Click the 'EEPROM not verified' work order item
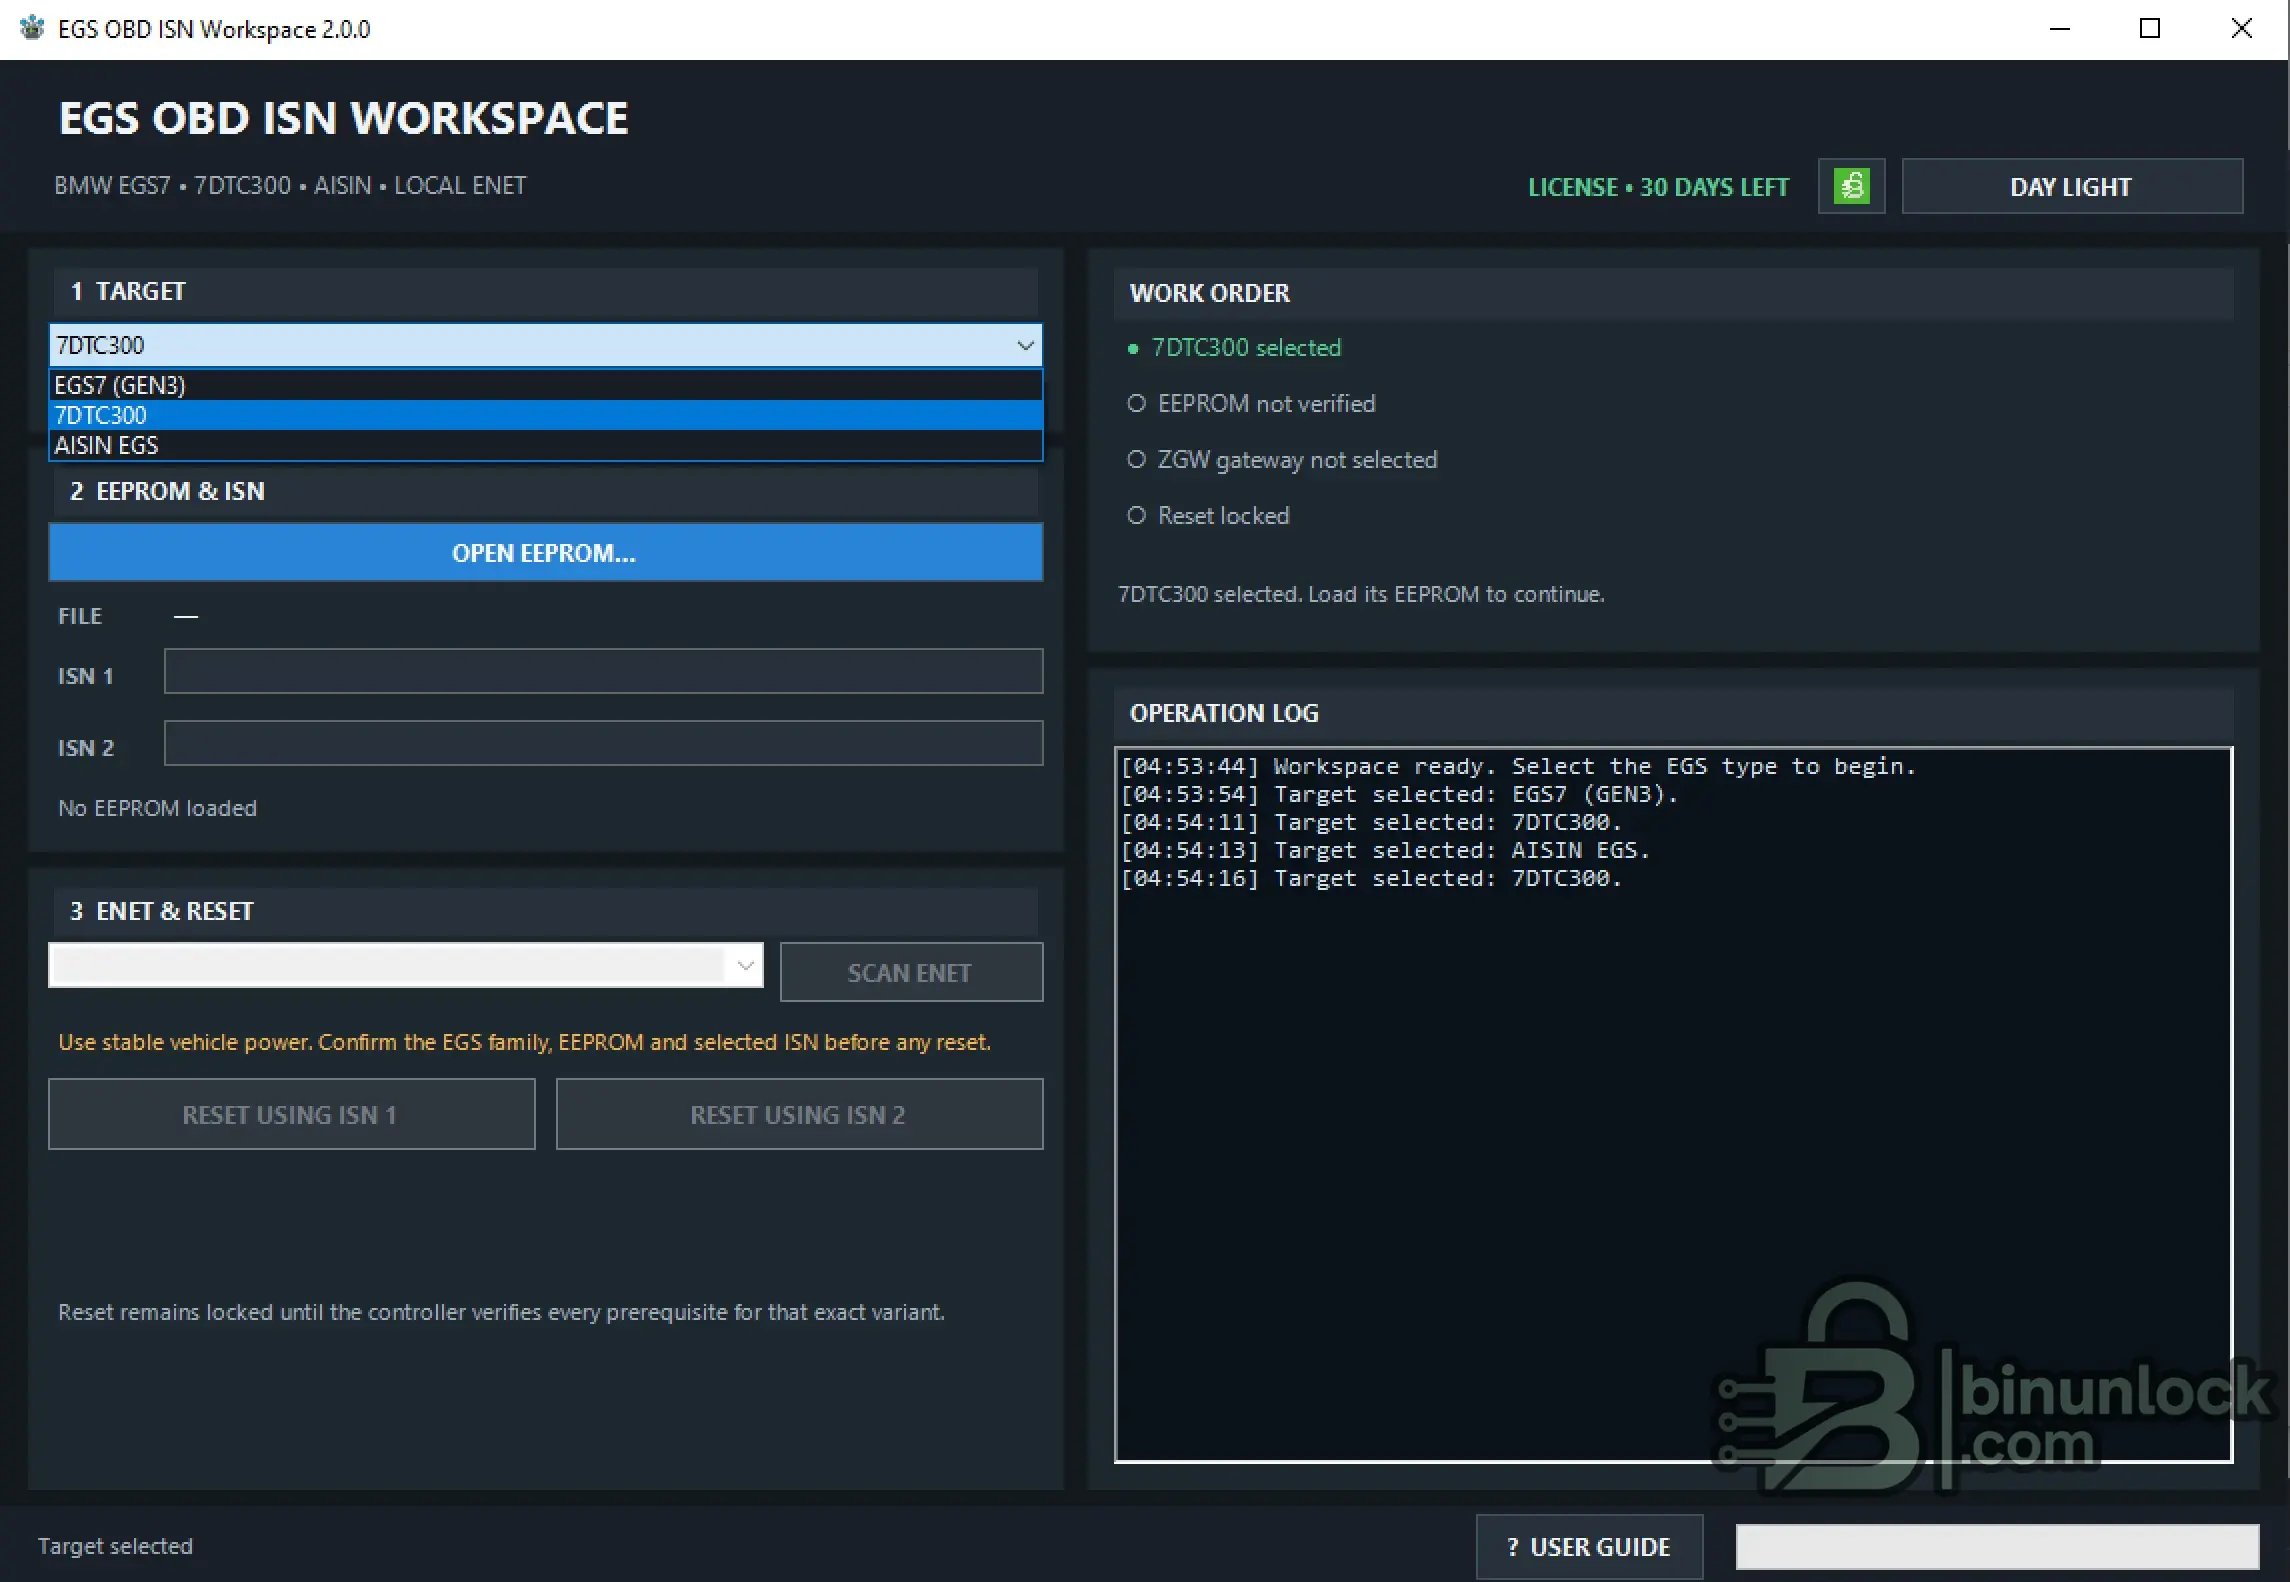This screenshot has height=1582, width=2290. click(1251, 404)
